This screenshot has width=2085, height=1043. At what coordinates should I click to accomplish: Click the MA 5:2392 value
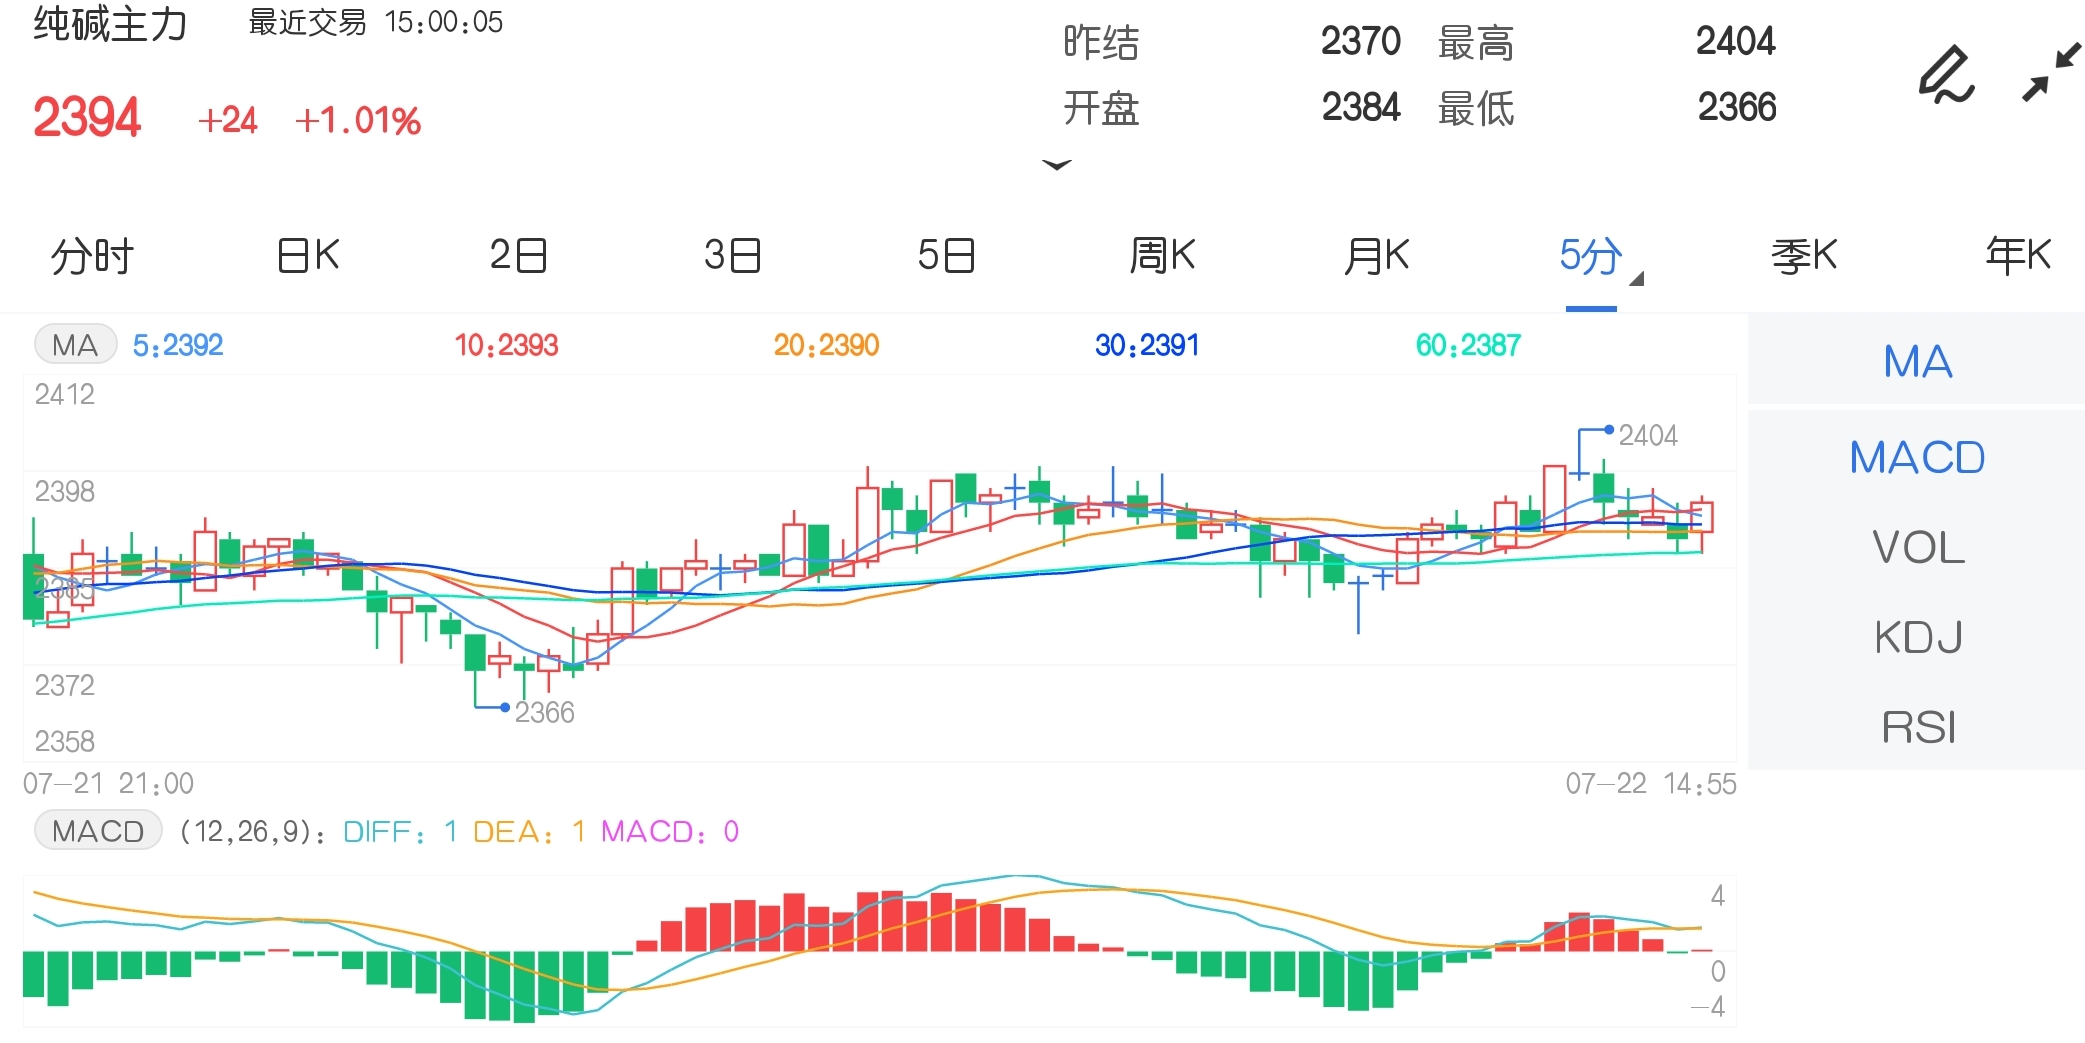pyautogui.click(x=178, y=345)
